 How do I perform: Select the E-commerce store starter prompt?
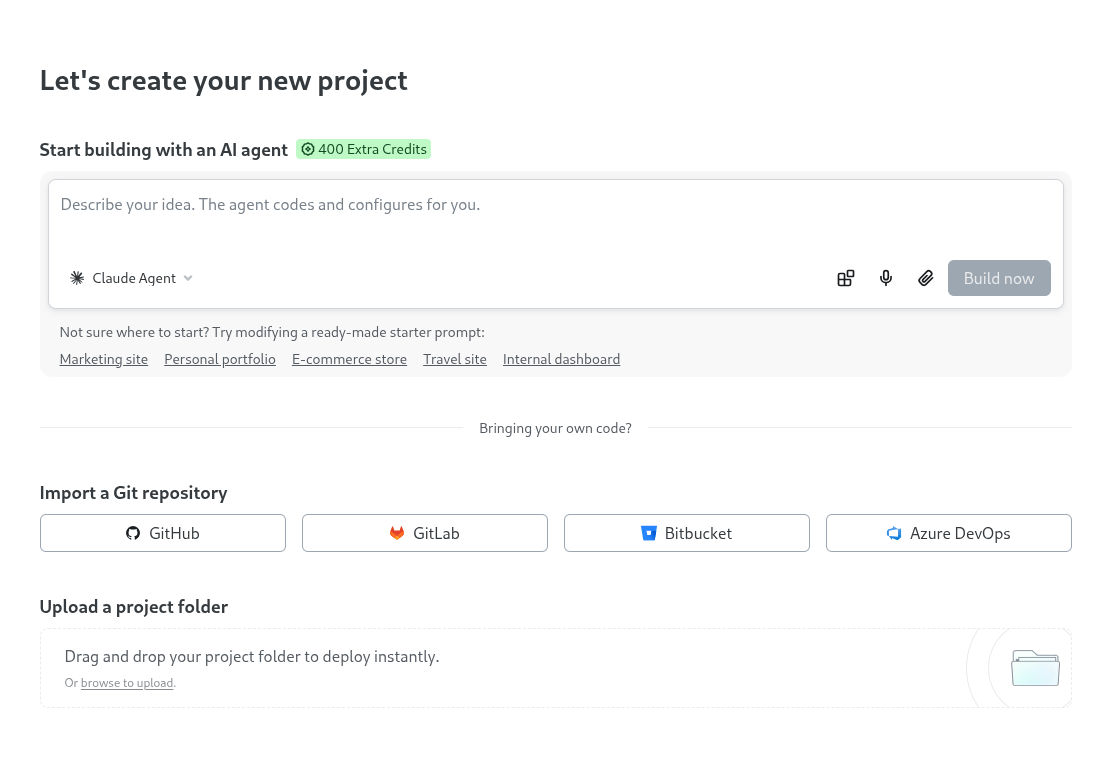[349, 358]
